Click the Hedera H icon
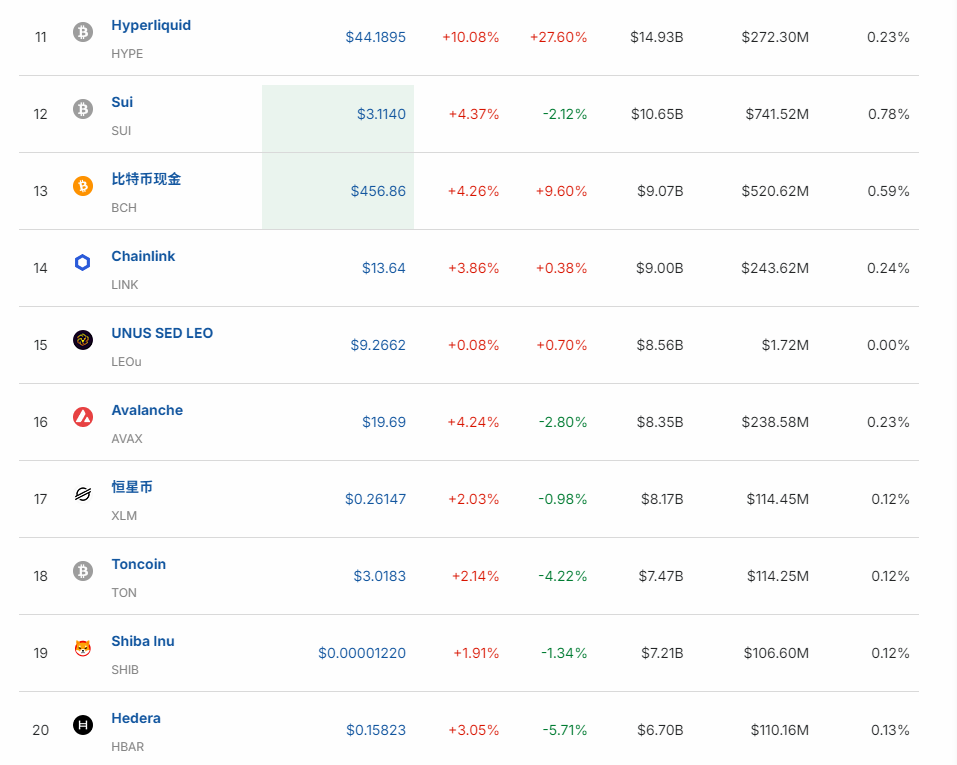This screenshot has width=957, height=765. pyautogui.click(x=83, y=725)
